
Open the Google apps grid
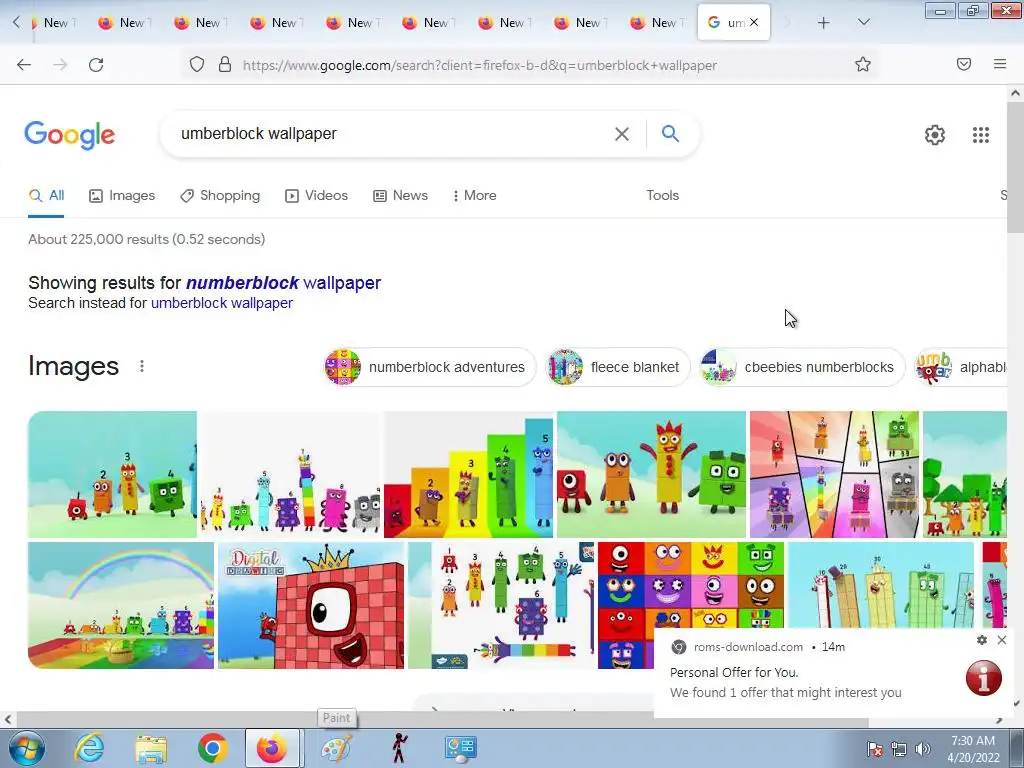tap(980, 135)
